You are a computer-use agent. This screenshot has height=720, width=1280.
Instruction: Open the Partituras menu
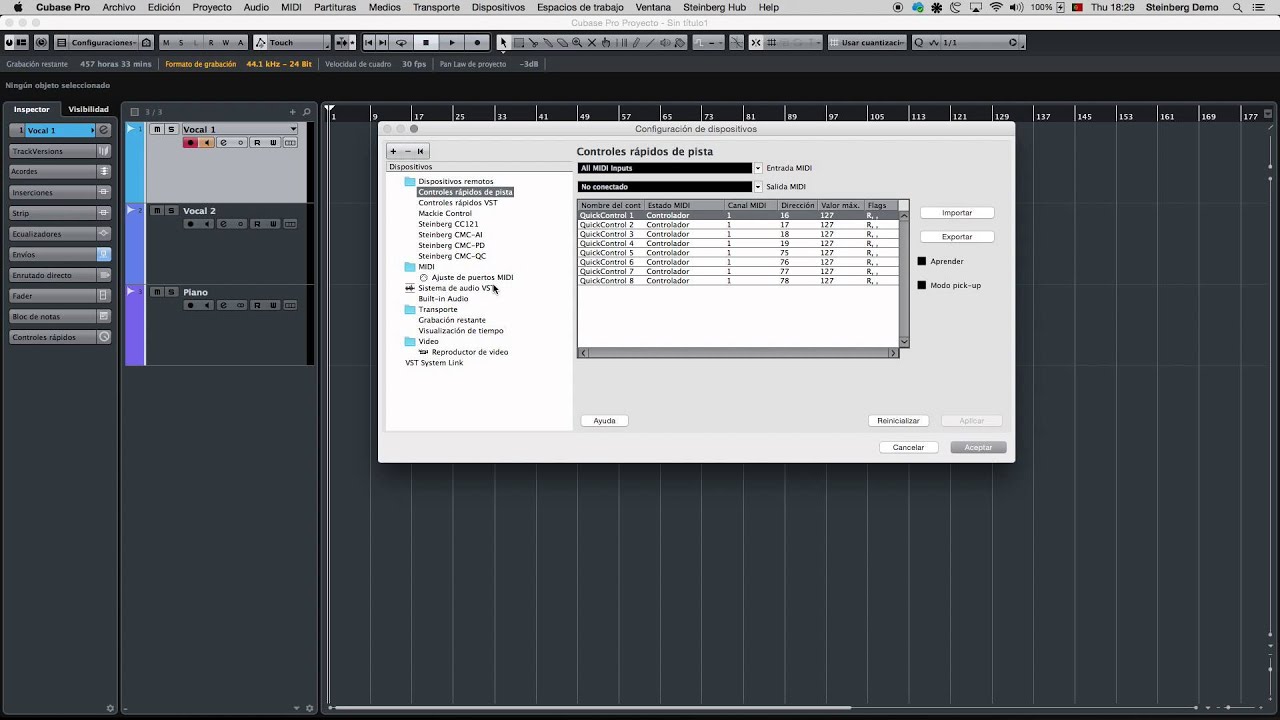[x=335, y=7]
